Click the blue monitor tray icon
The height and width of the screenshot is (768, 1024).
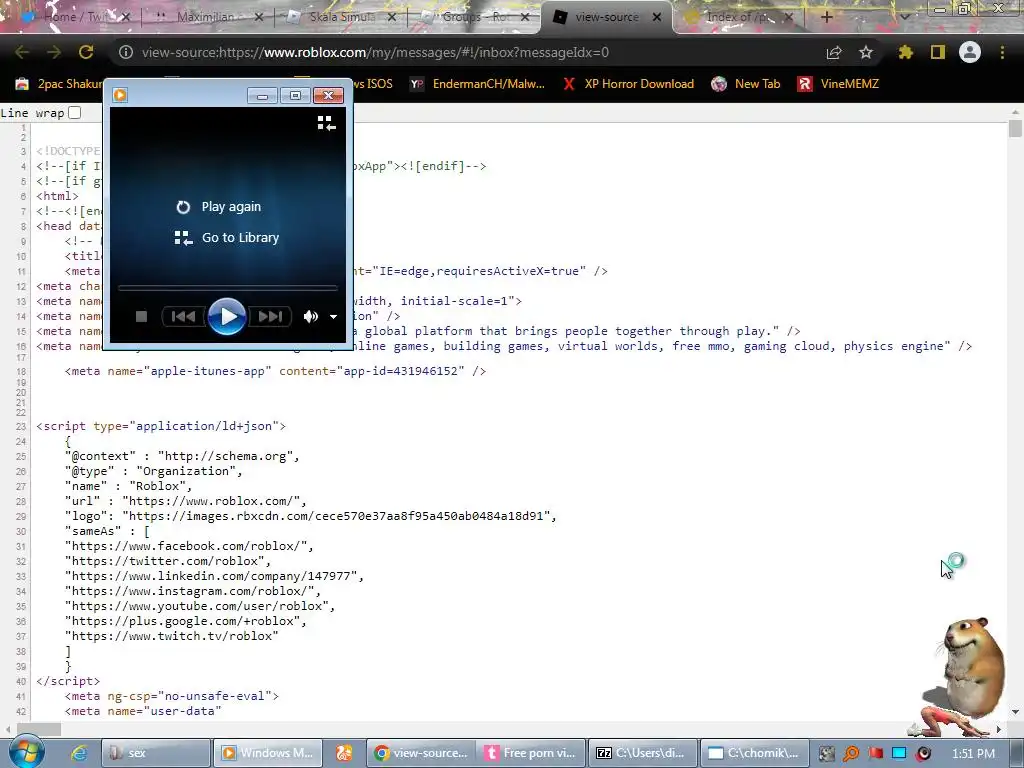899,753
